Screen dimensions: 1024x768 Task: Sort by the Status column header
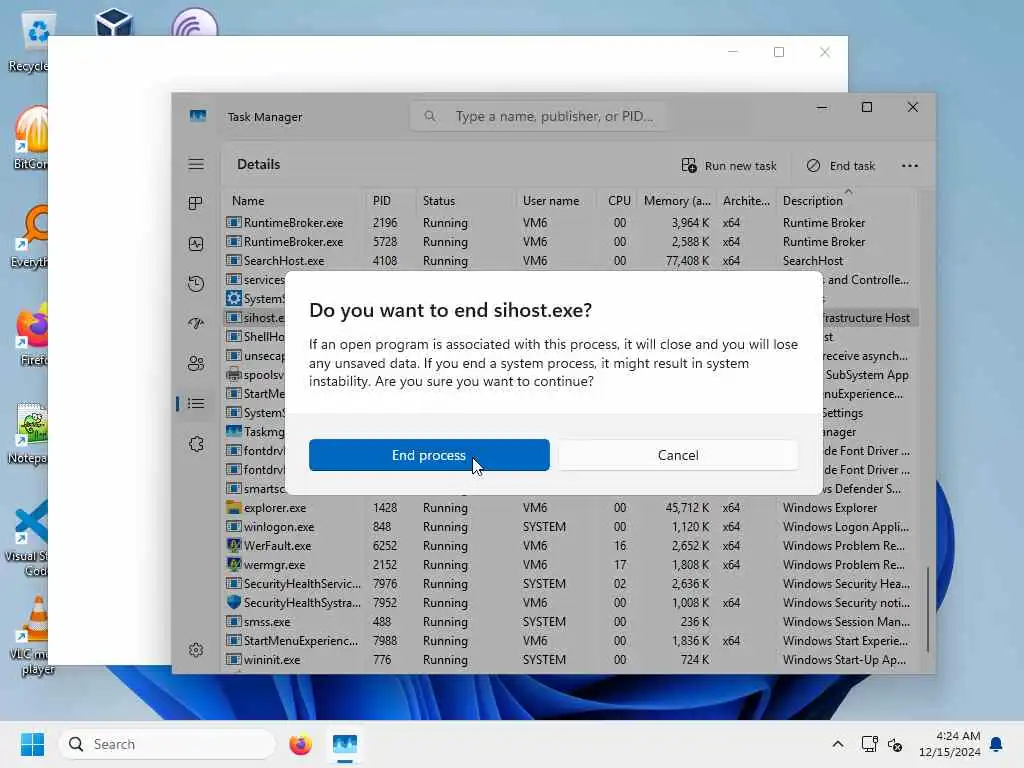point(466,201)
